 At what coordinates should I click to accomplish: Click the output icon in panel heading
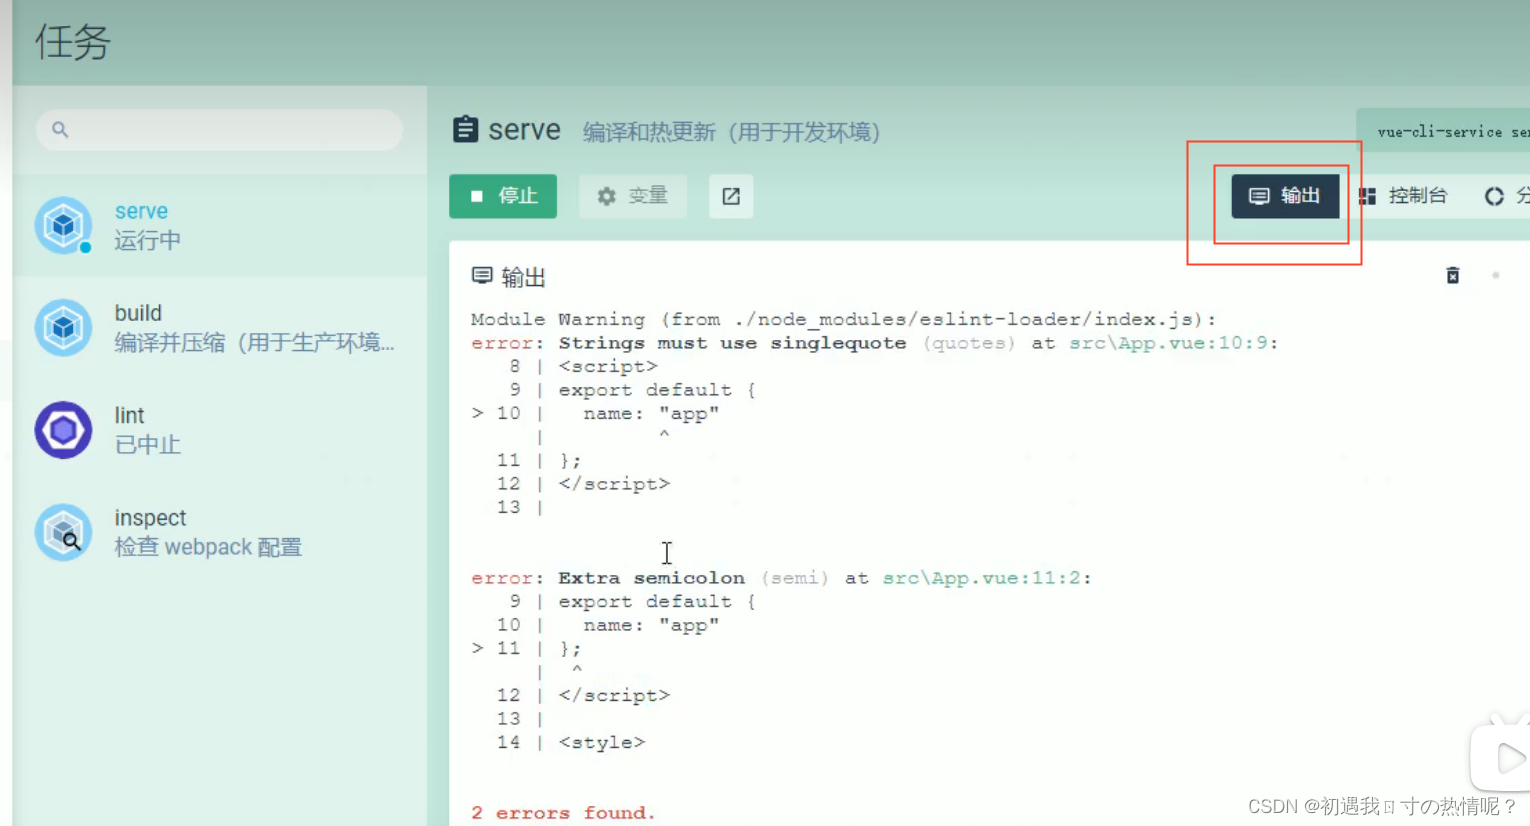(x=482, y=275)
